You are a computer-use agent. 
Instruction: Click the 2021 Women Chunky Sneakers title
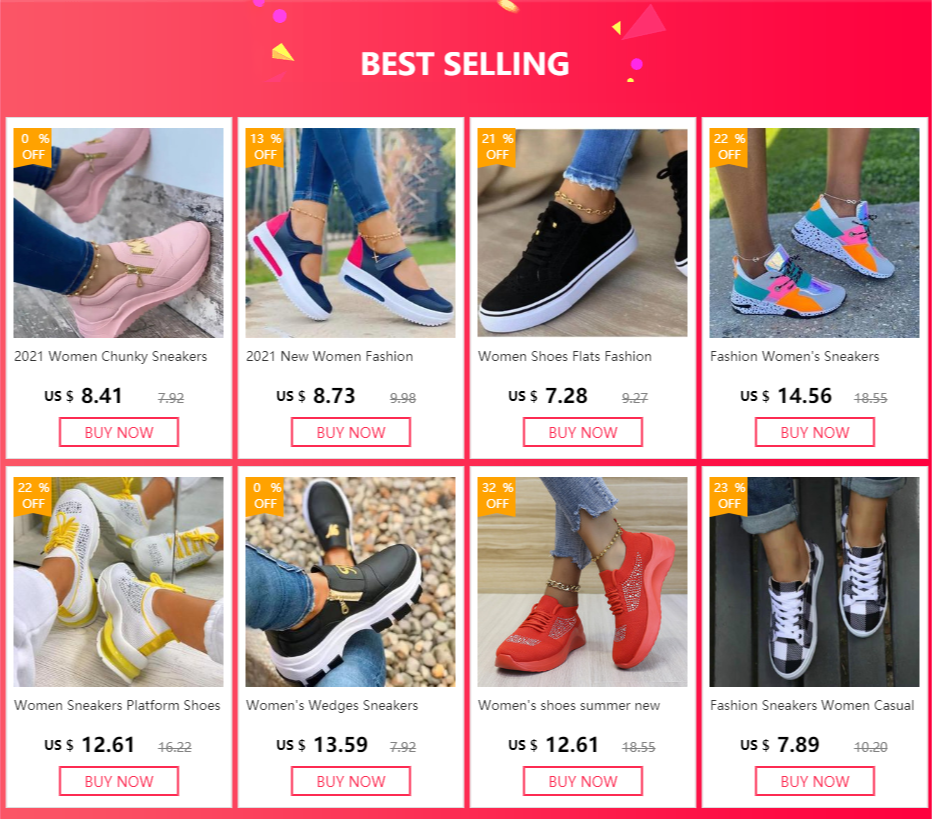111,356
